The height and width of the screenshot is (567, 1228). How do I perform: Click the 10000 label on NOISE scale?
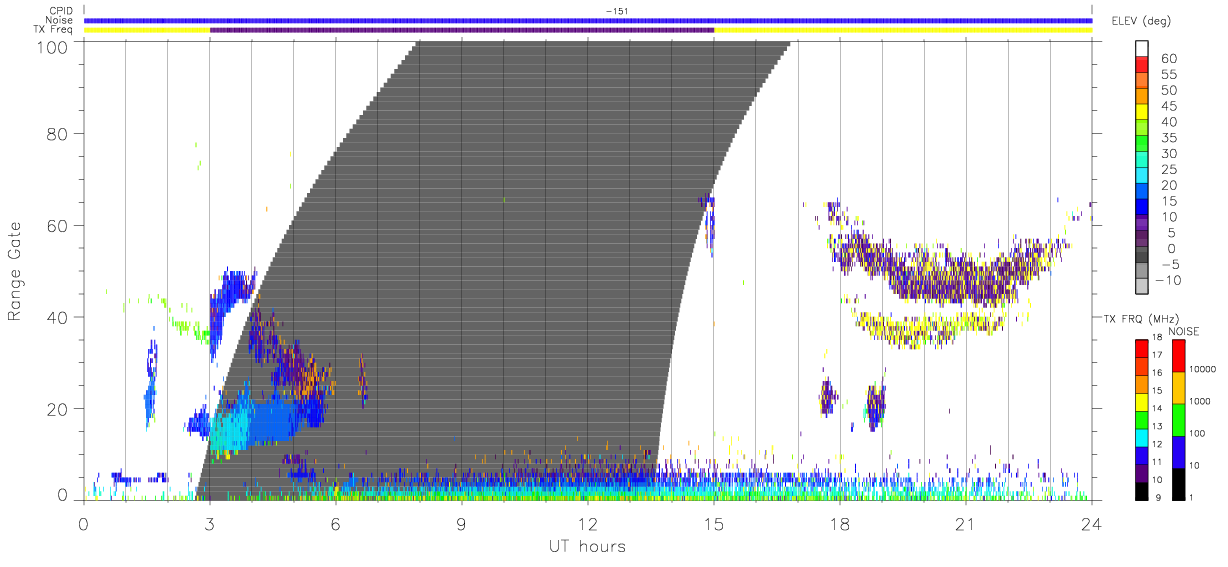tap(1203, 370)
